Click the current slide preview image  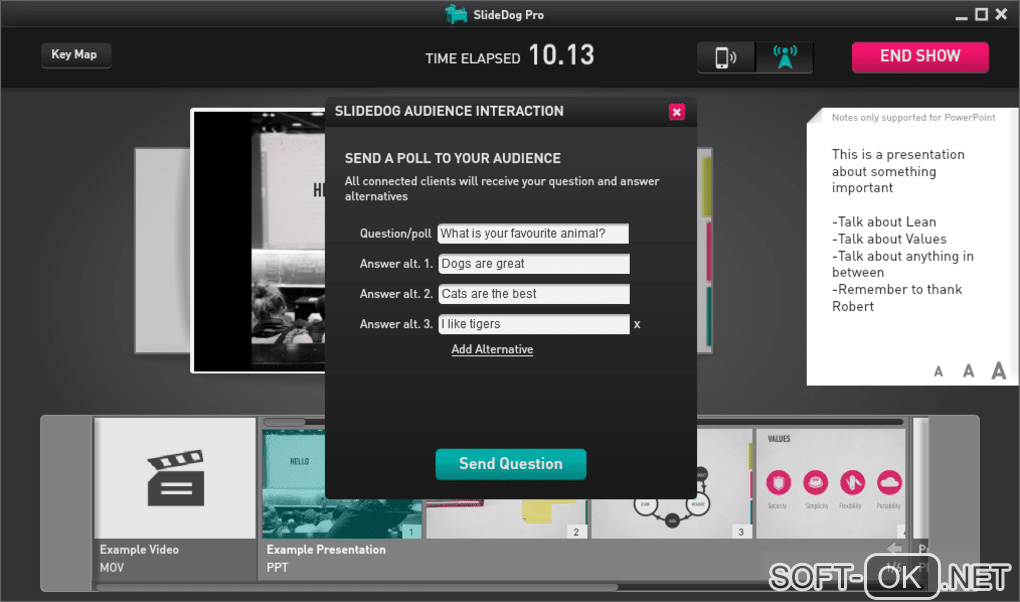pos(259,241)
